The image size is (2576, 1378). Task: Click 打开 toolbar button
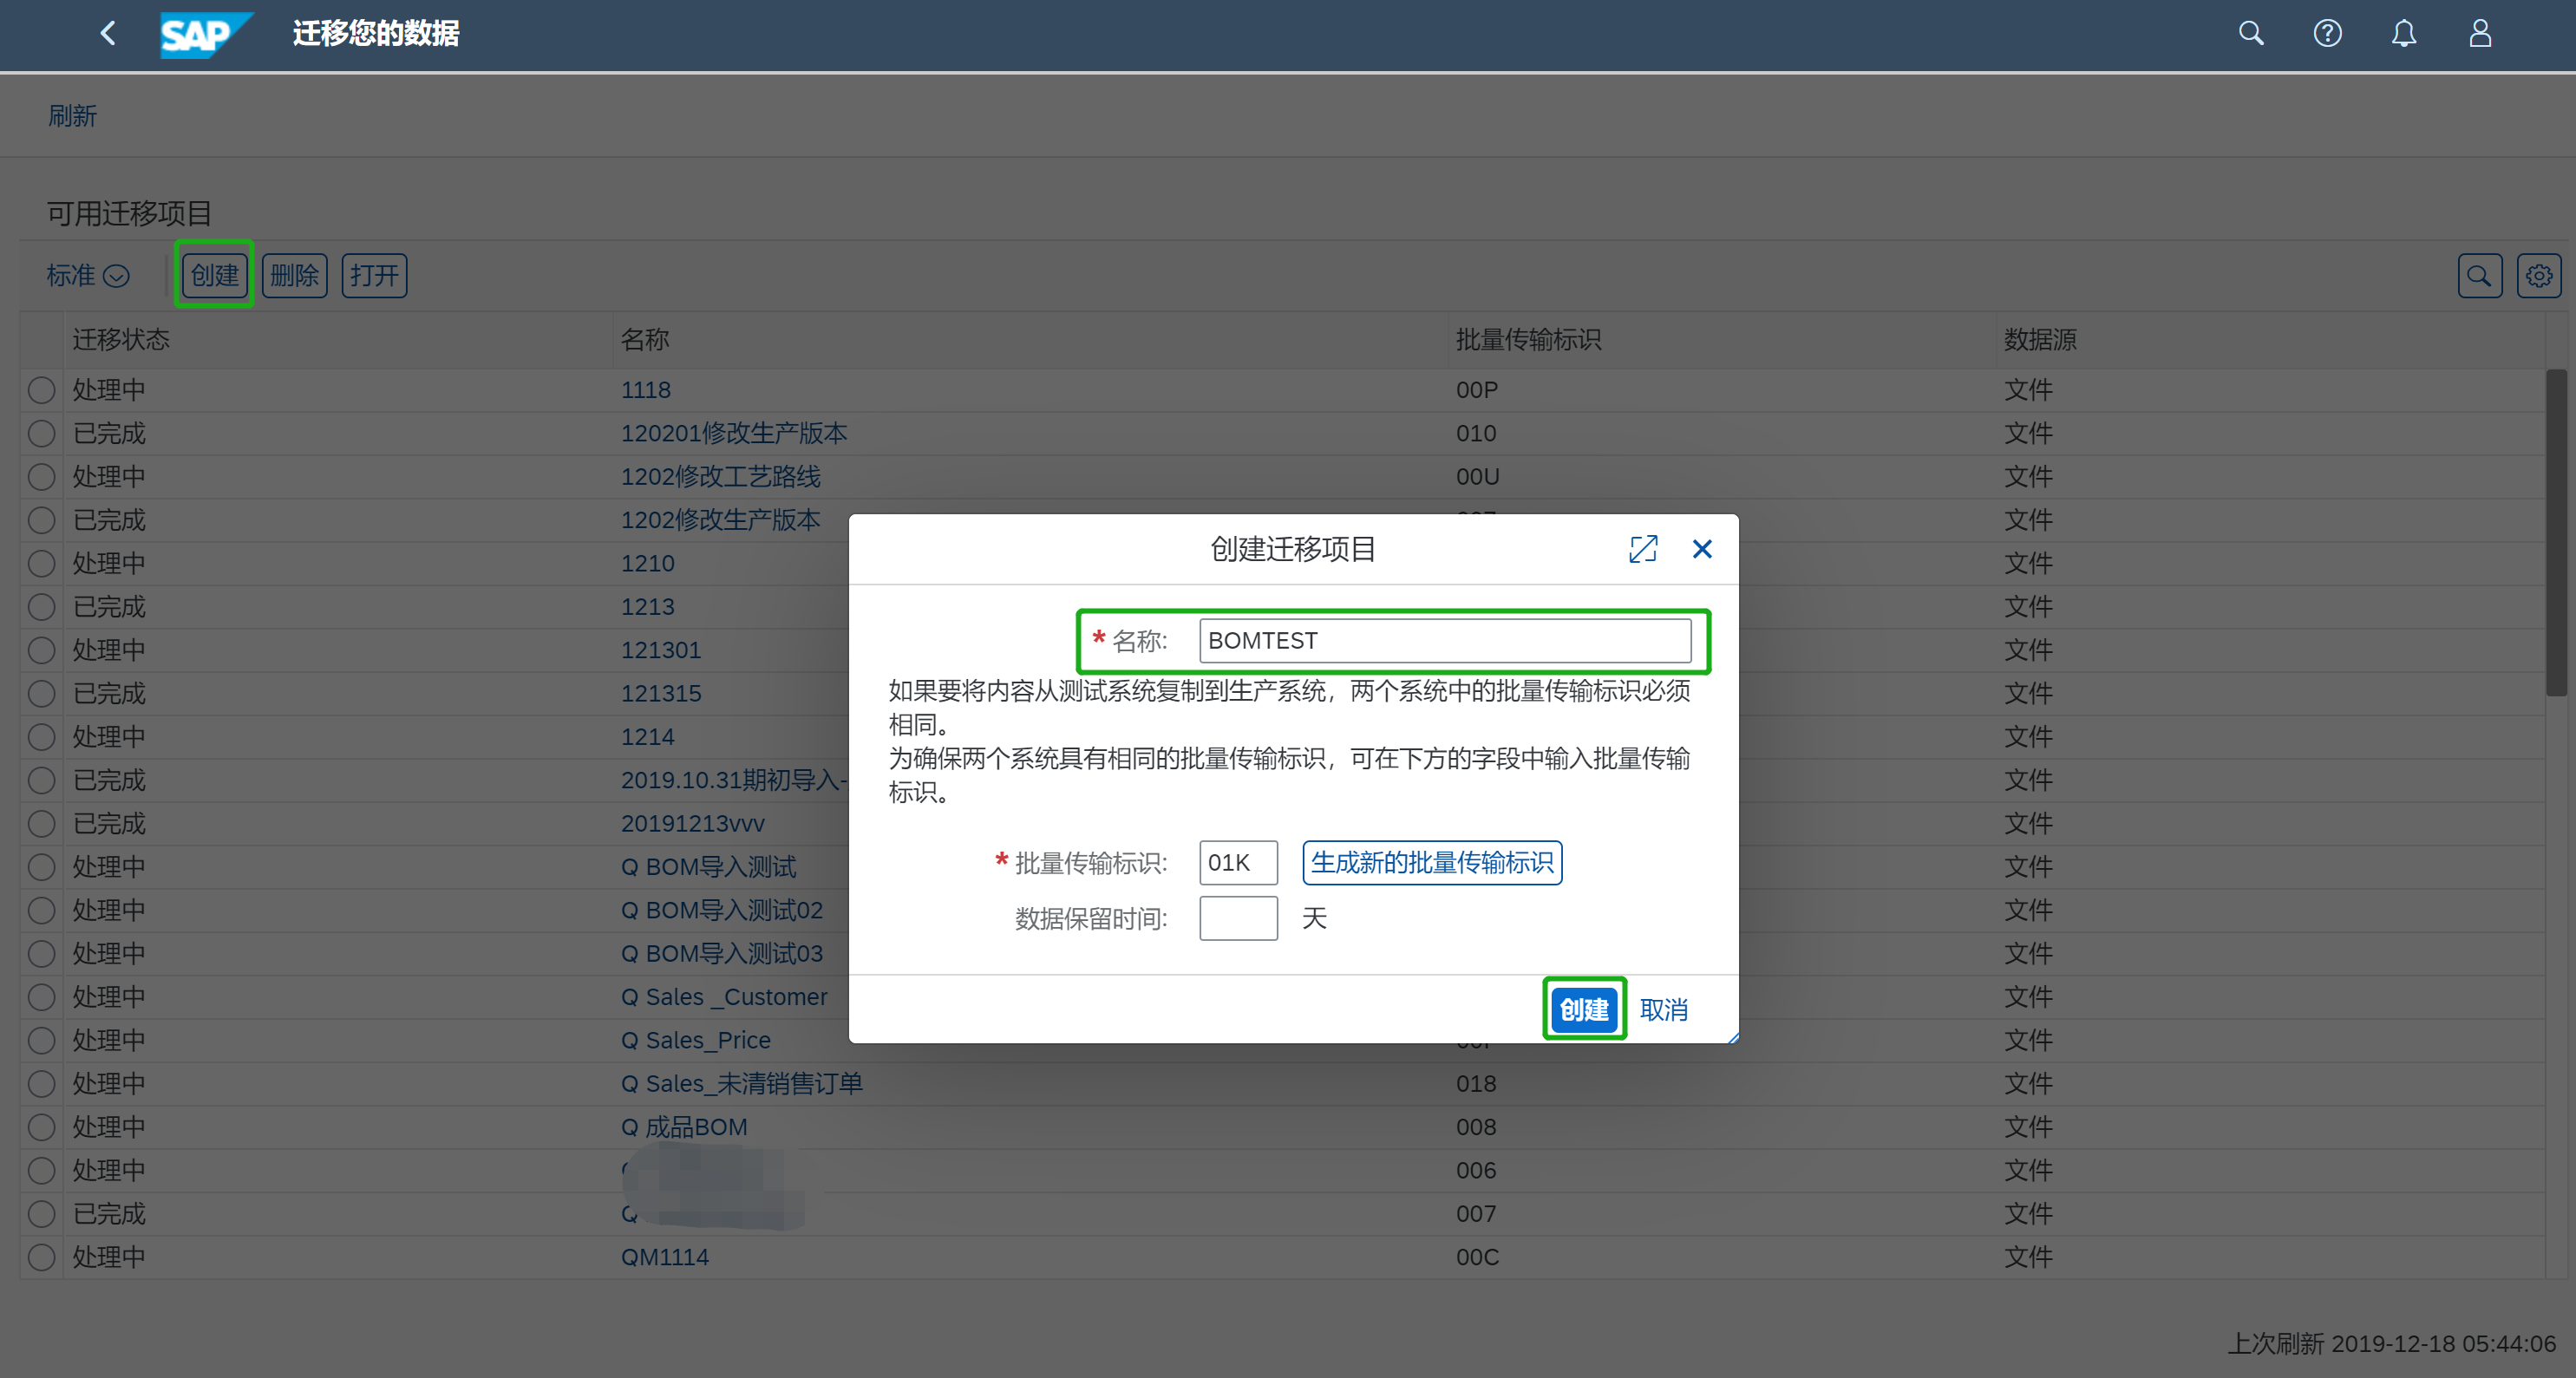coord(374,275)
